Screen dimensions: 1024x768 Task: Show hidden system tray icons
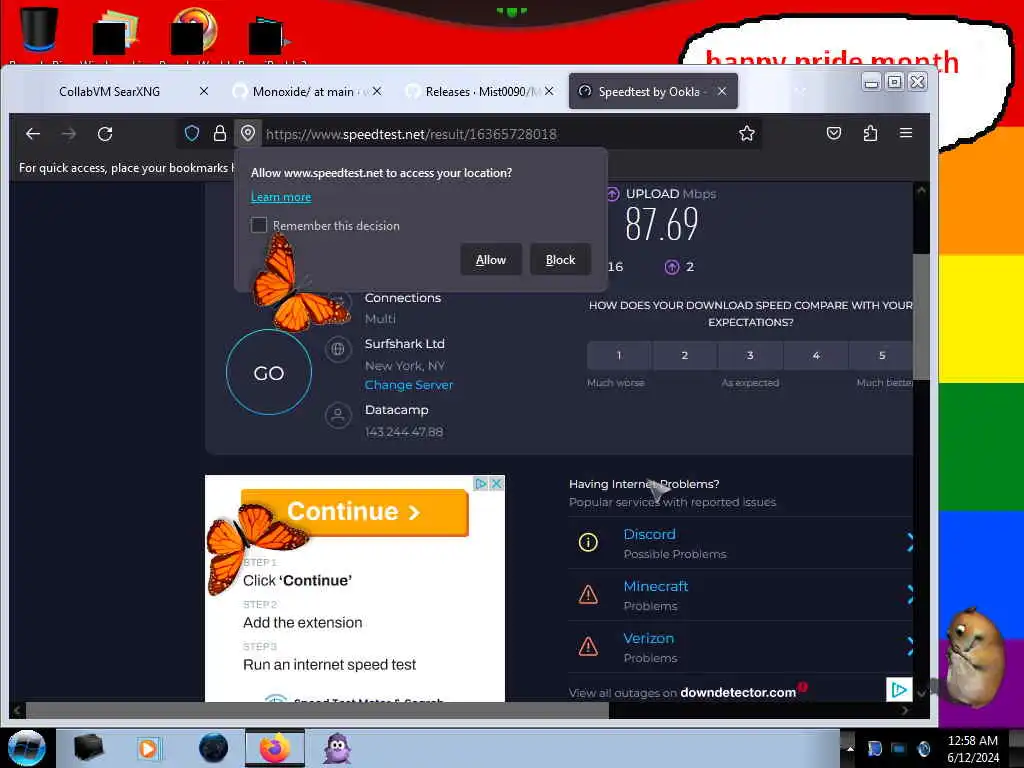[x=850, y=748]
